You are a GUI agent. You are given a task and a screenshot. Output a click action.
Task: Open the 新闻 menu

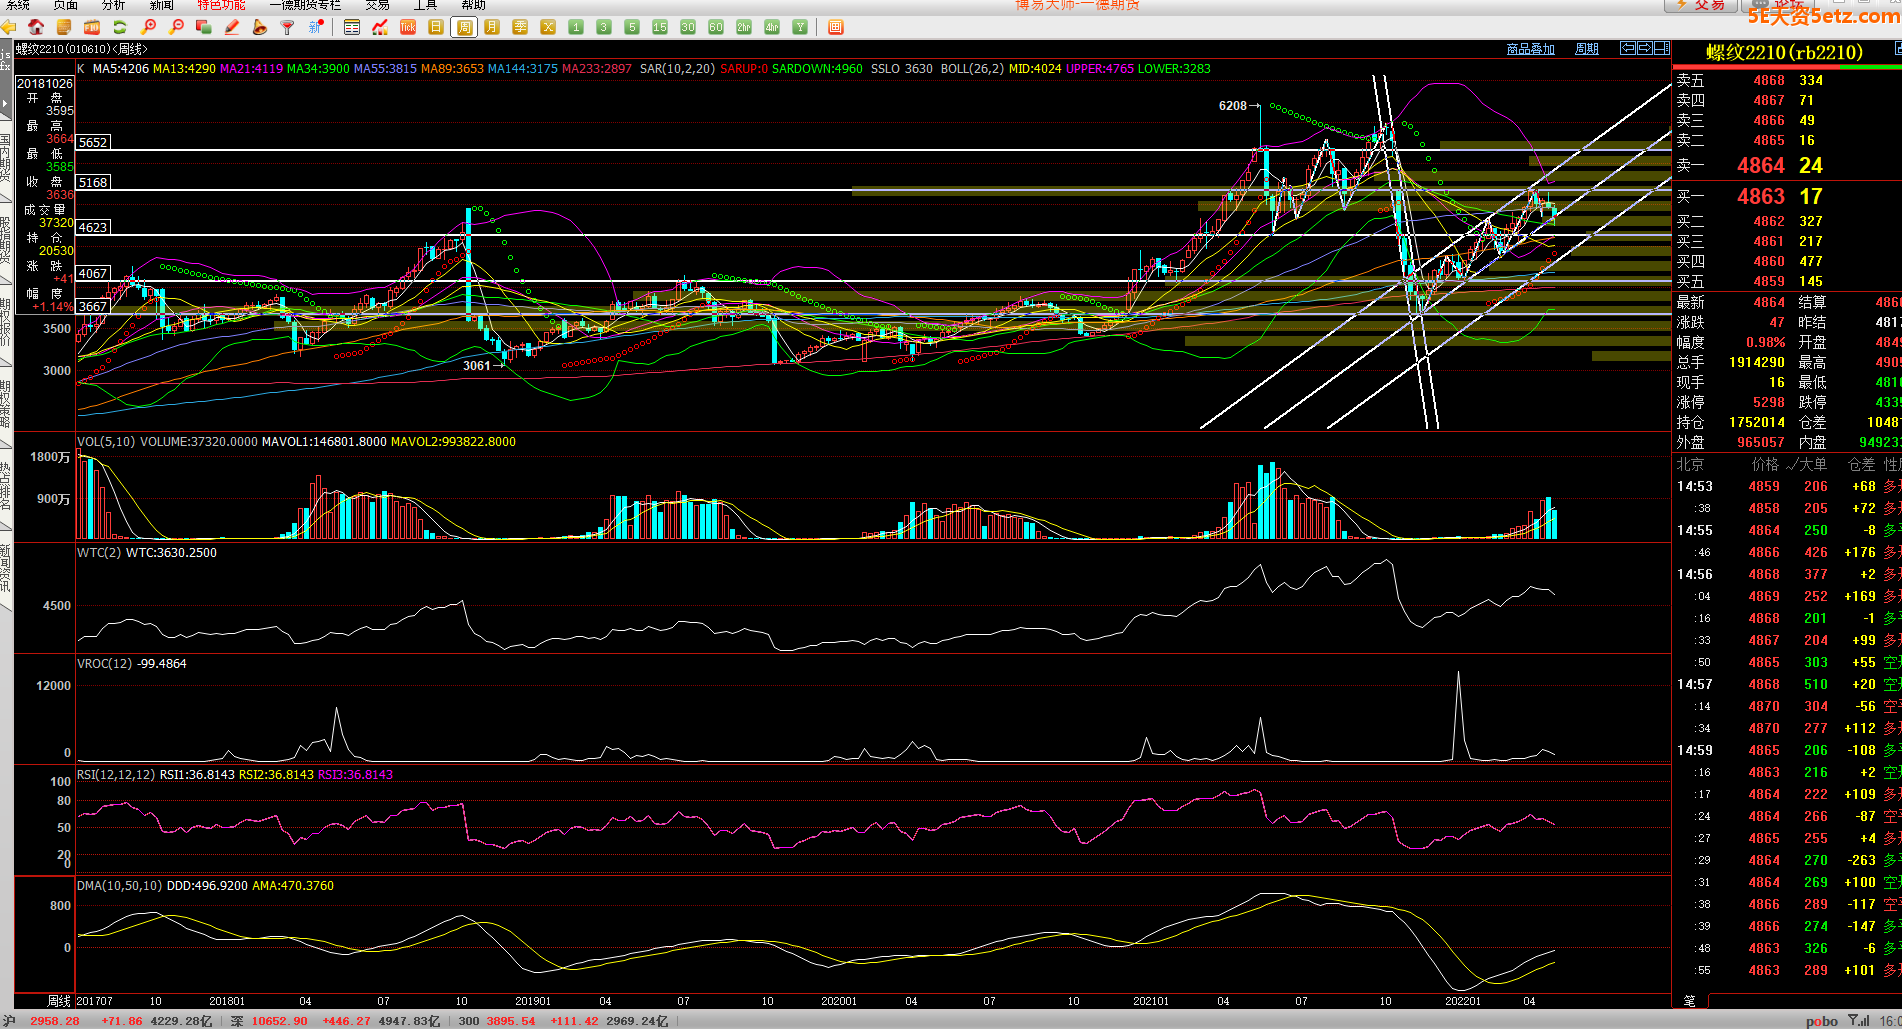162,5
